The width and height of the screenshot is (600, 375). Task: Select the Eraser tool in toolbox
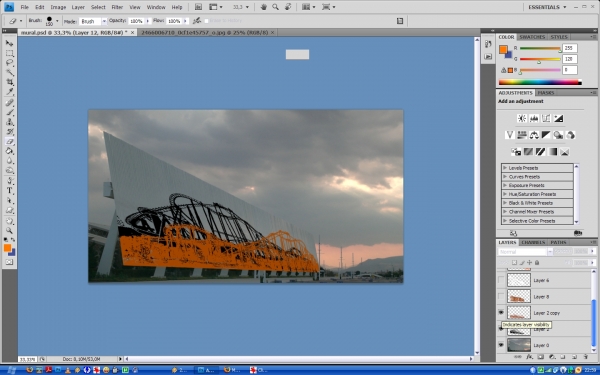(10, 142)
